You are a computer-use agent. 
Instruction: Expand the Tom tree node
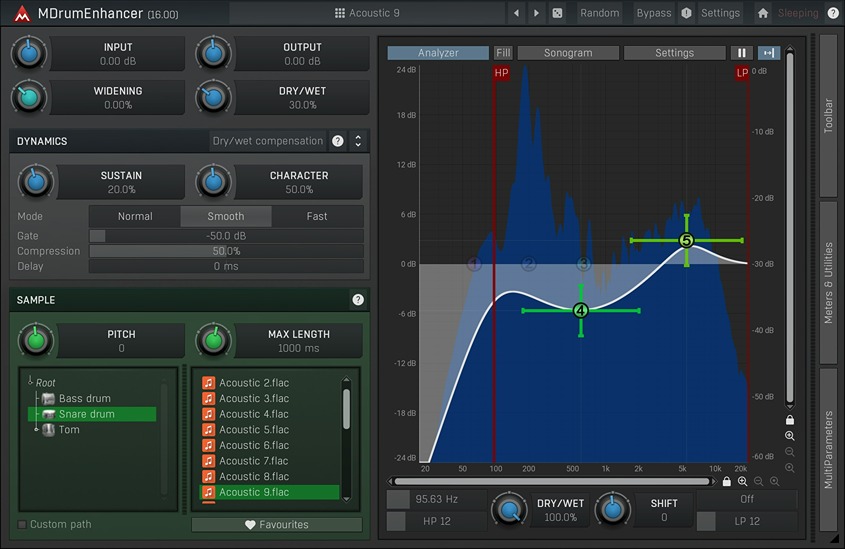tap(37, 429)
